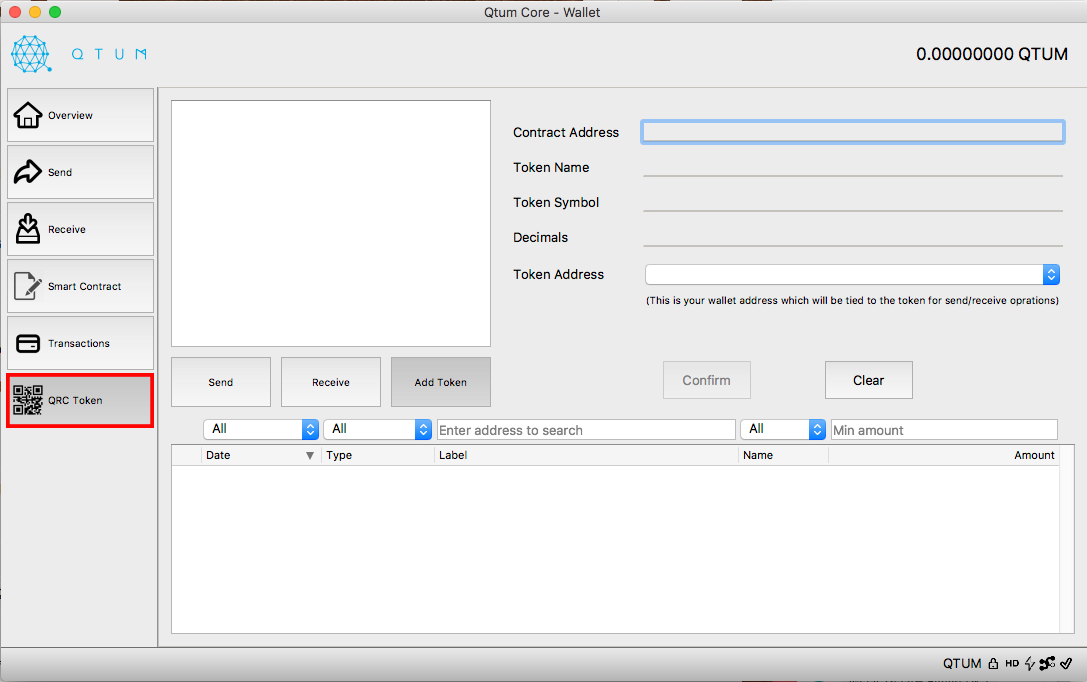
Task: Click the wallet lock icon in status bar
Action: tap(993, 663)
